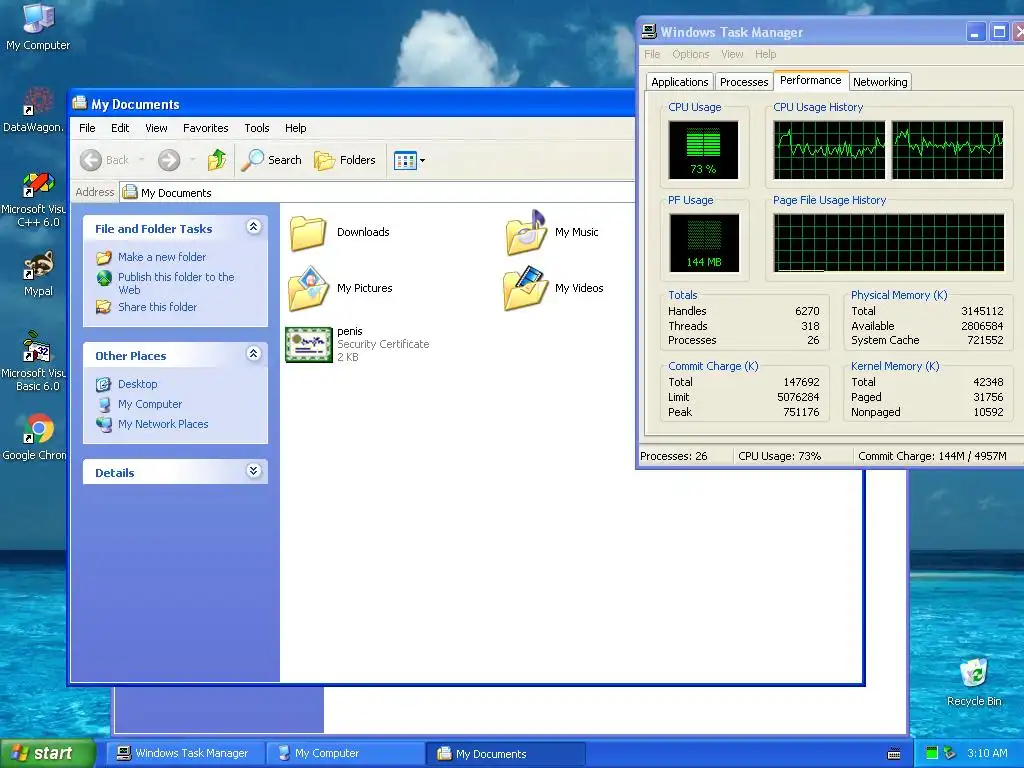Open the Help menu in My Documents

coord(295,128)
